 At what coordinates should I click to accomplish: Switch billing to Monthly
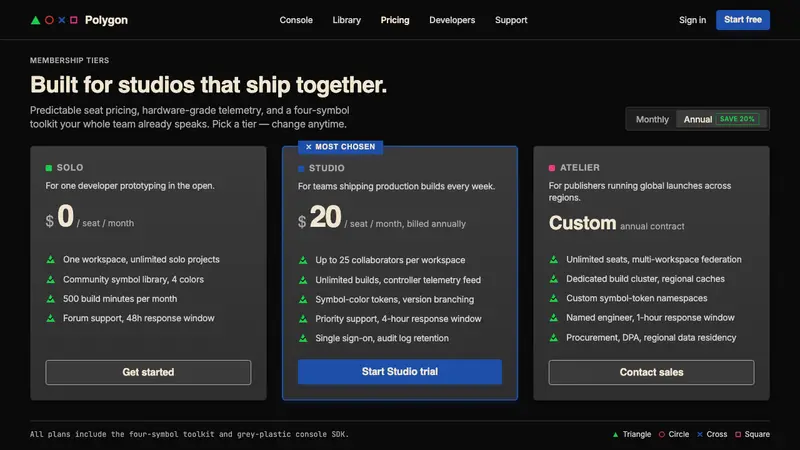coord(652,119)
